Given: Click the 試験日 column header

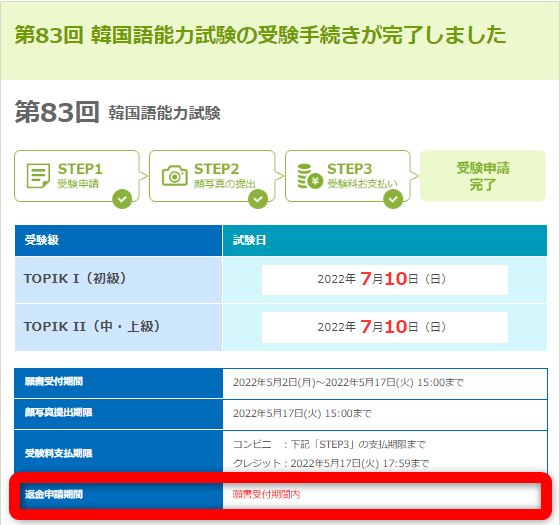Looking at the screenshot, I should (x=385, y=240).
